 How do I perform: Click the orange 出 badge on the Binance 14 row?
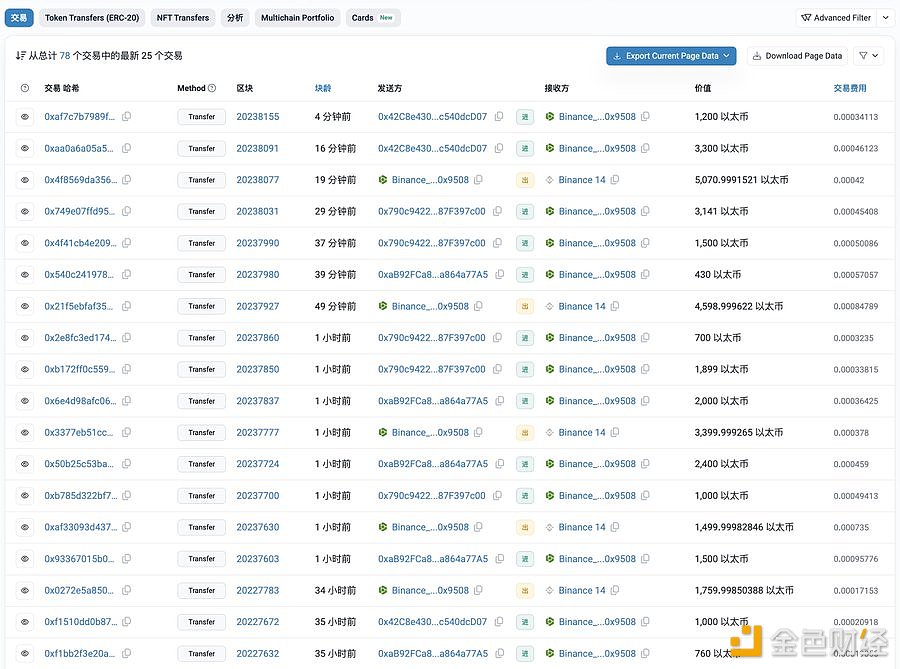coord(525,179)
